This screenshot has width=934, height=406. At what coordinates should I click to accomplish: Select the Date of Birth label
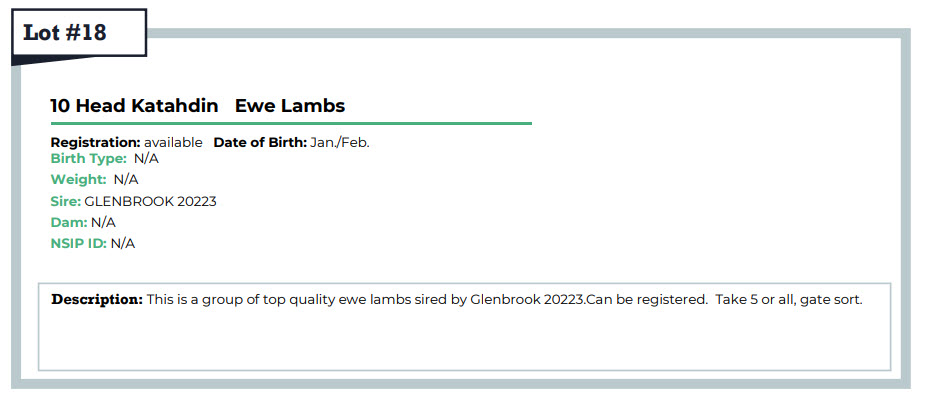tap(260, 143)
